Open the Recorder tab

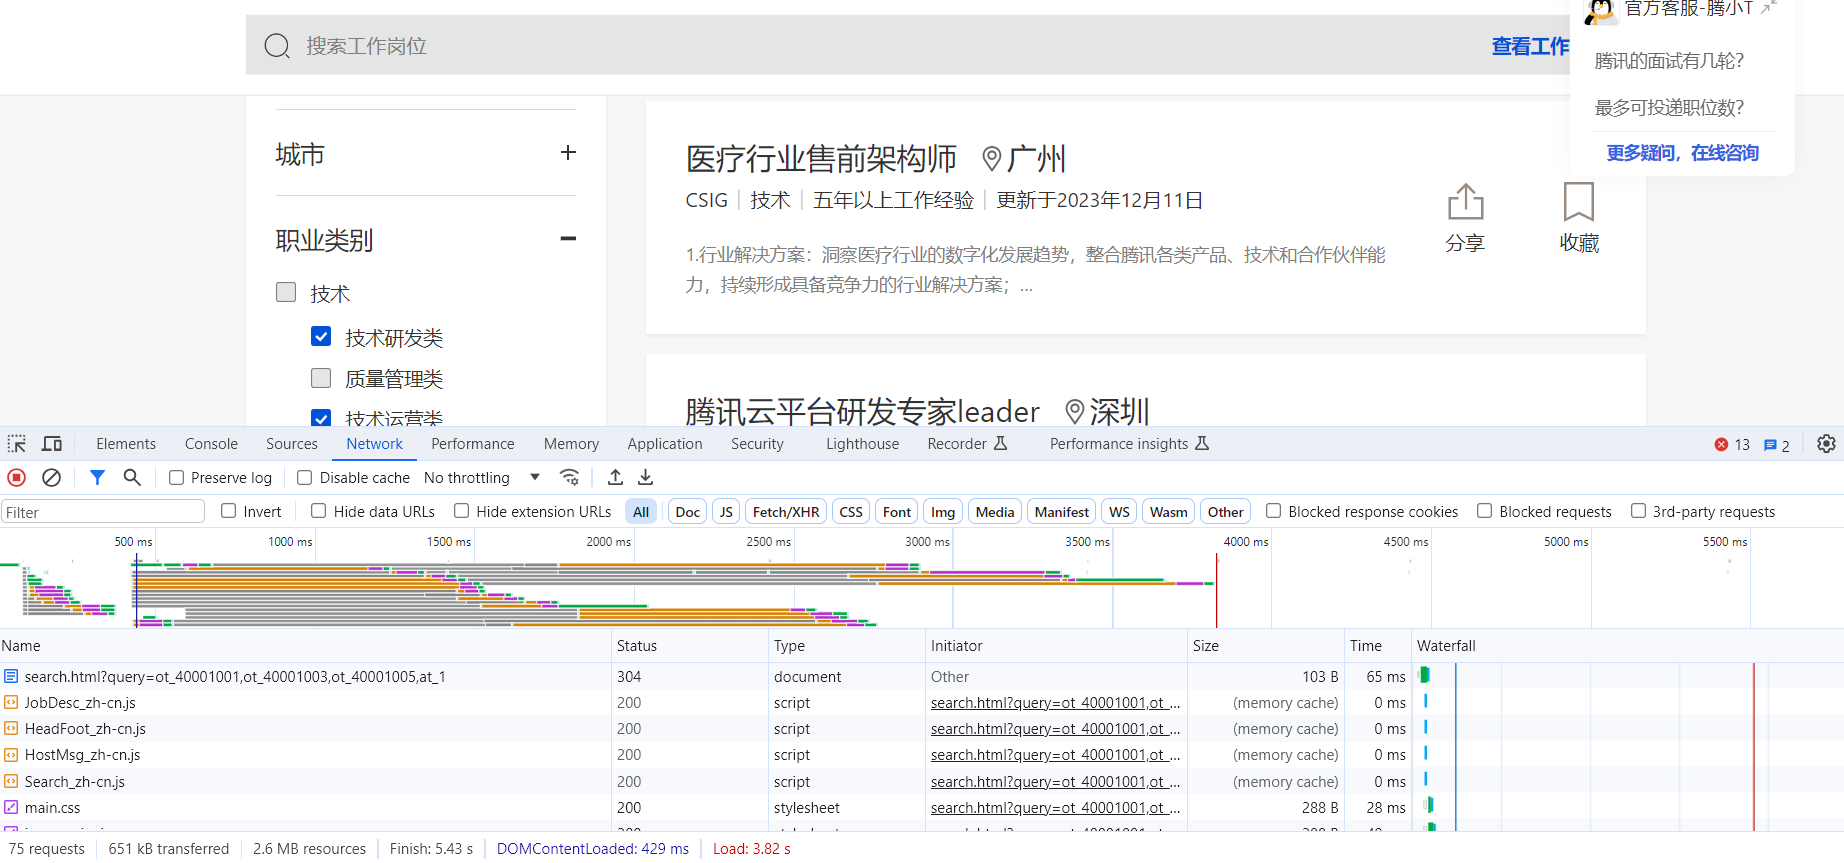coord(967,444)
